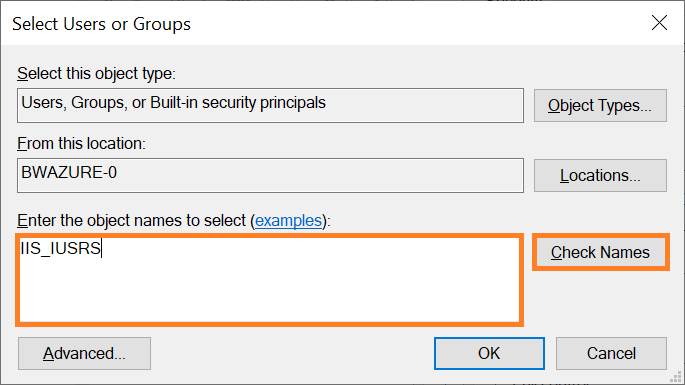Click the "From this location" label
The height and width of the screenshot is (385, 685).
[81, 143]
